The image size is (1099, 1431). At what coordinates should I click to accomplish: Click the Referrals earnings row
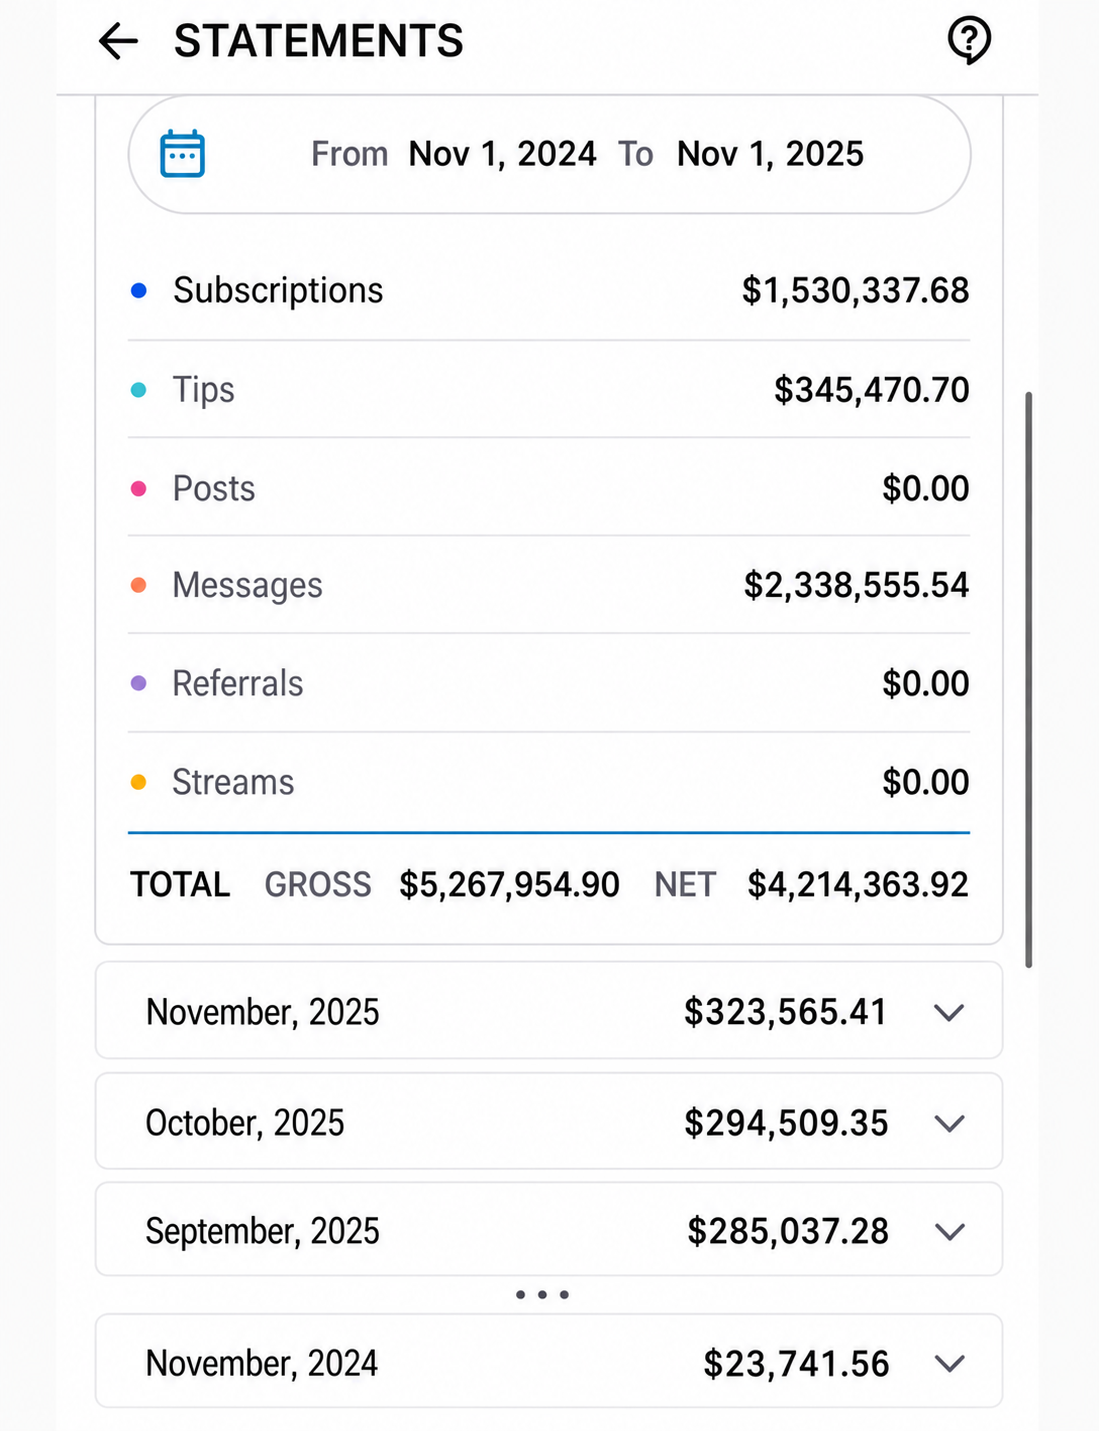(x=549, y=684)
